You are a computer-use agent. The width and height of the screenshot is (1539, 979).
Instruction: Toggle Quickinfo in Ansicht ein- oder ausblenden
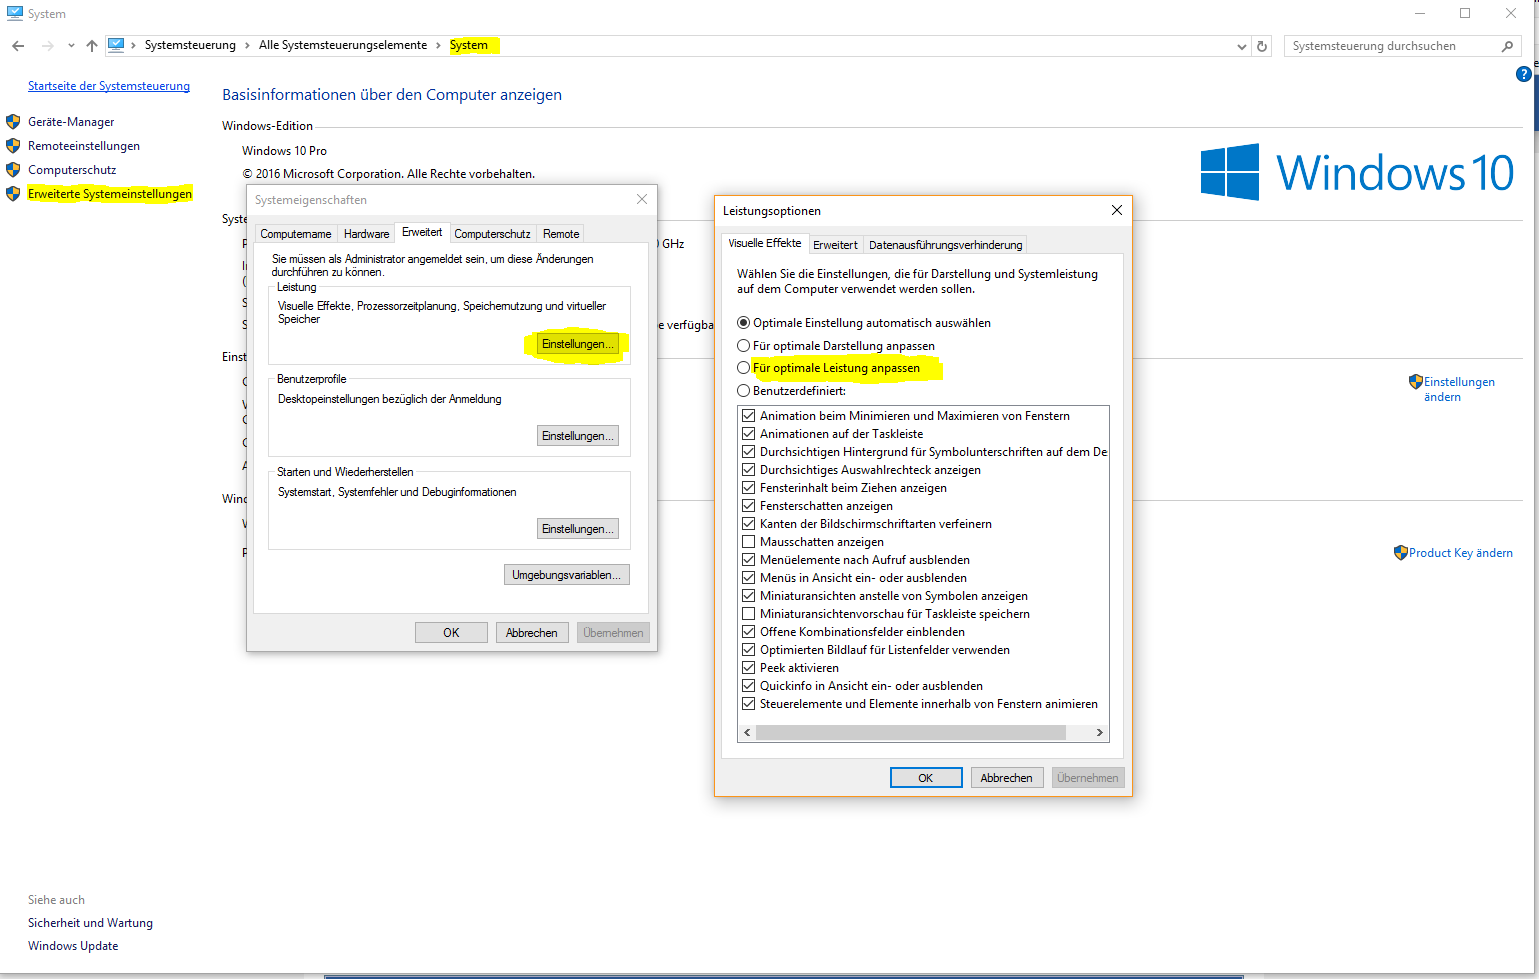748,686
